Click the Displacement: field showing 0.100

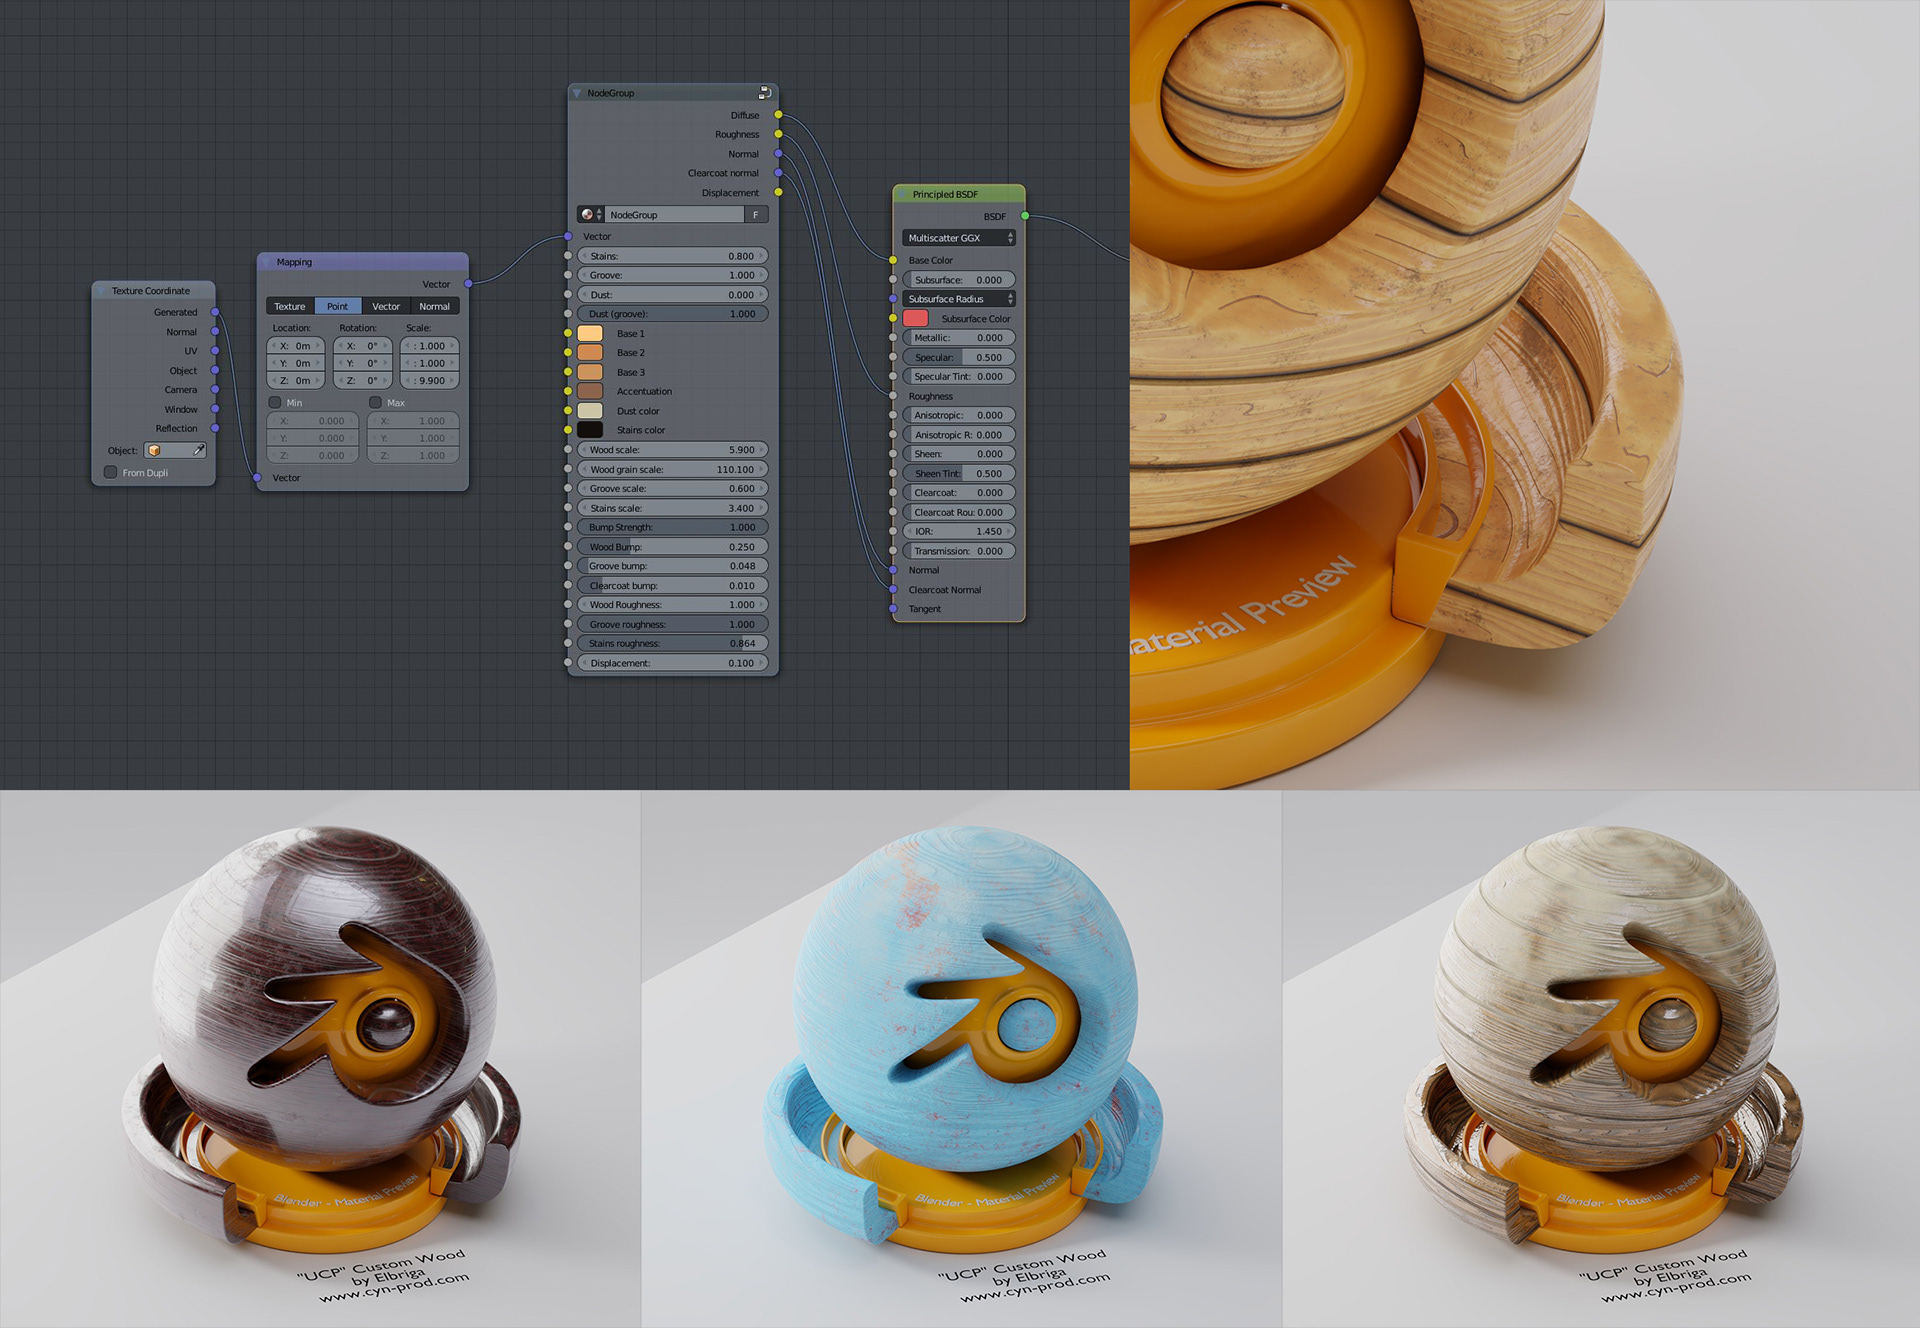[673, 663]
